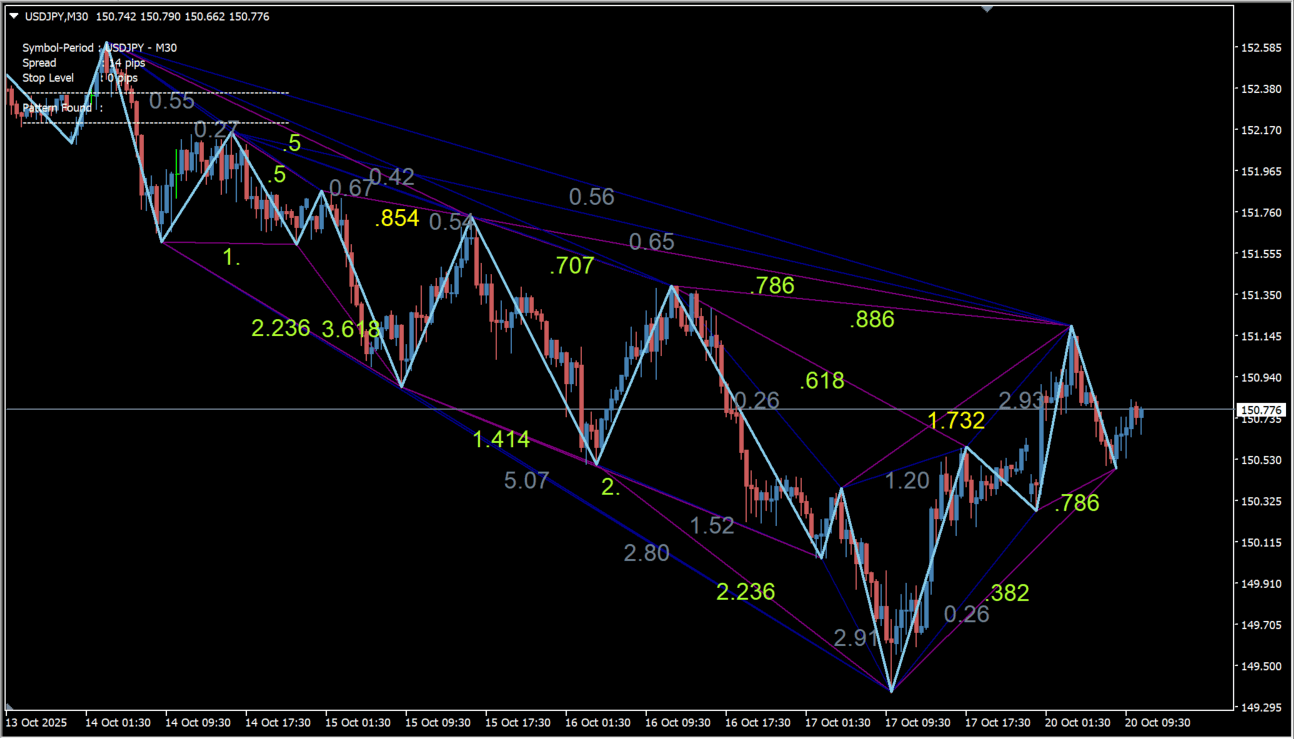Click the current price label 150.776
Viewport: 1294px width, 739px height.
pyautogui.click(x=1261, y=410)
